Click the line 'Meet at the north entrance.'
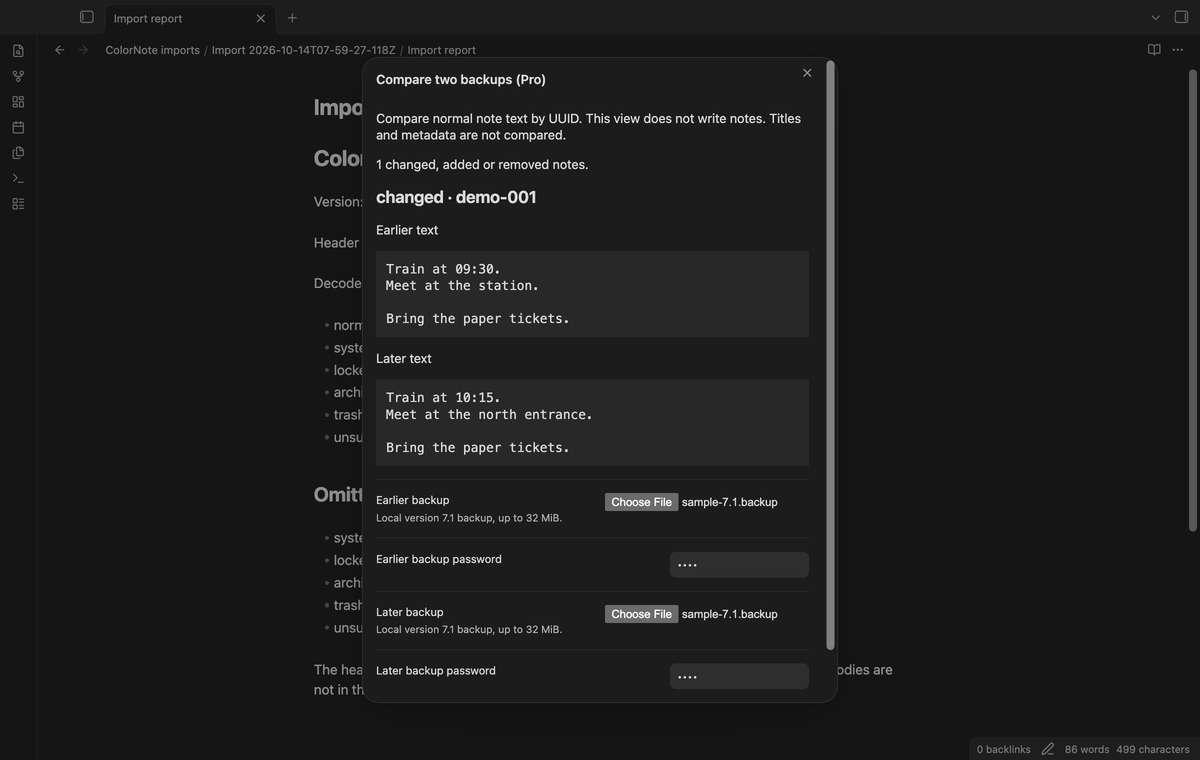 (489, 414)
